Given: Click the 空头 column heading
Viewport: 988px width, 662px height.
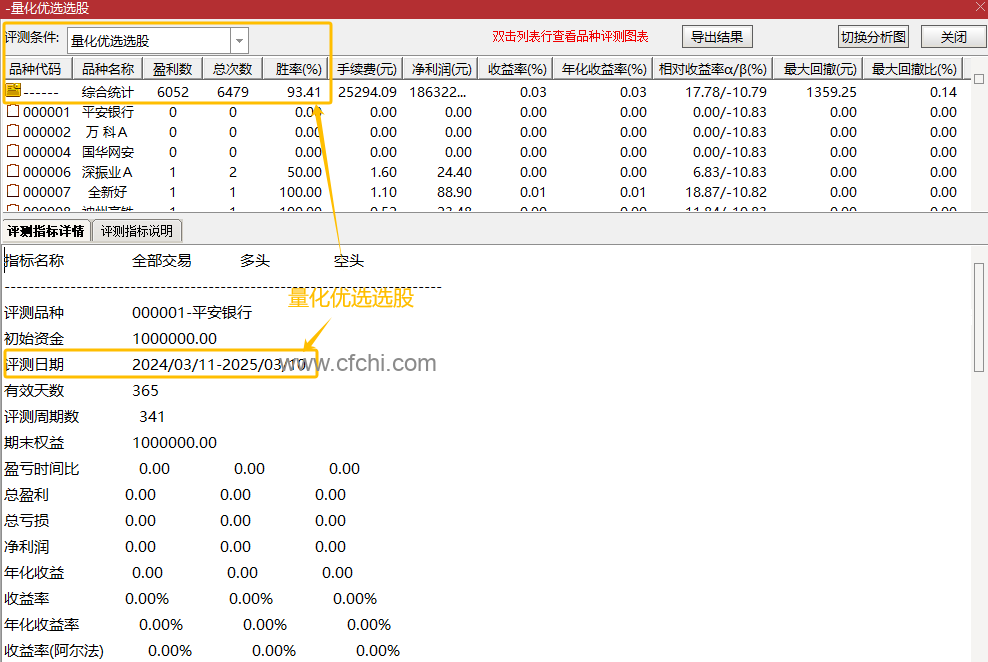Looking at the screenshot, I should tap(349, 261).
